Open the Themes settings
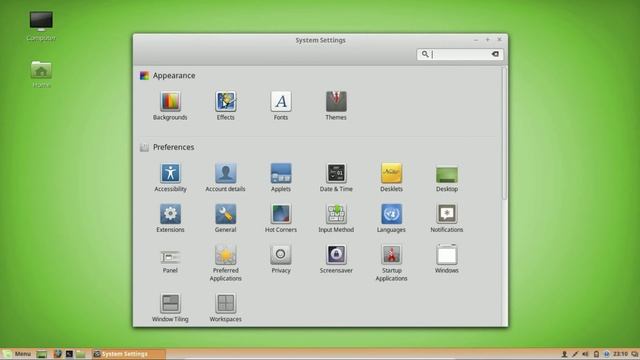 pyautogui.click(x=336, y=106)
